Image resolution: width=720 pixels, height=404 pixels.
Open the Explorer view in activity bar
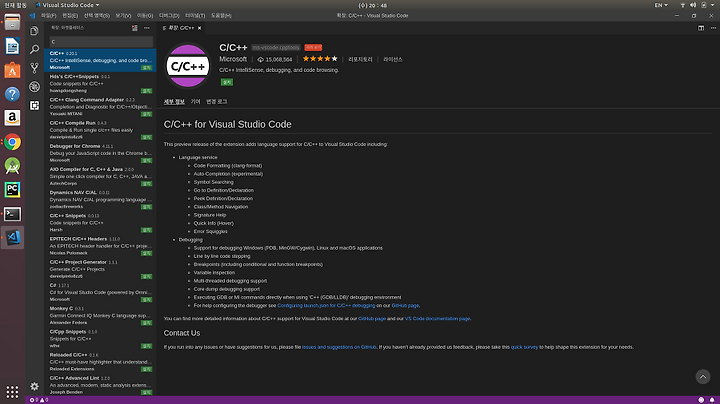coord(34,31)
